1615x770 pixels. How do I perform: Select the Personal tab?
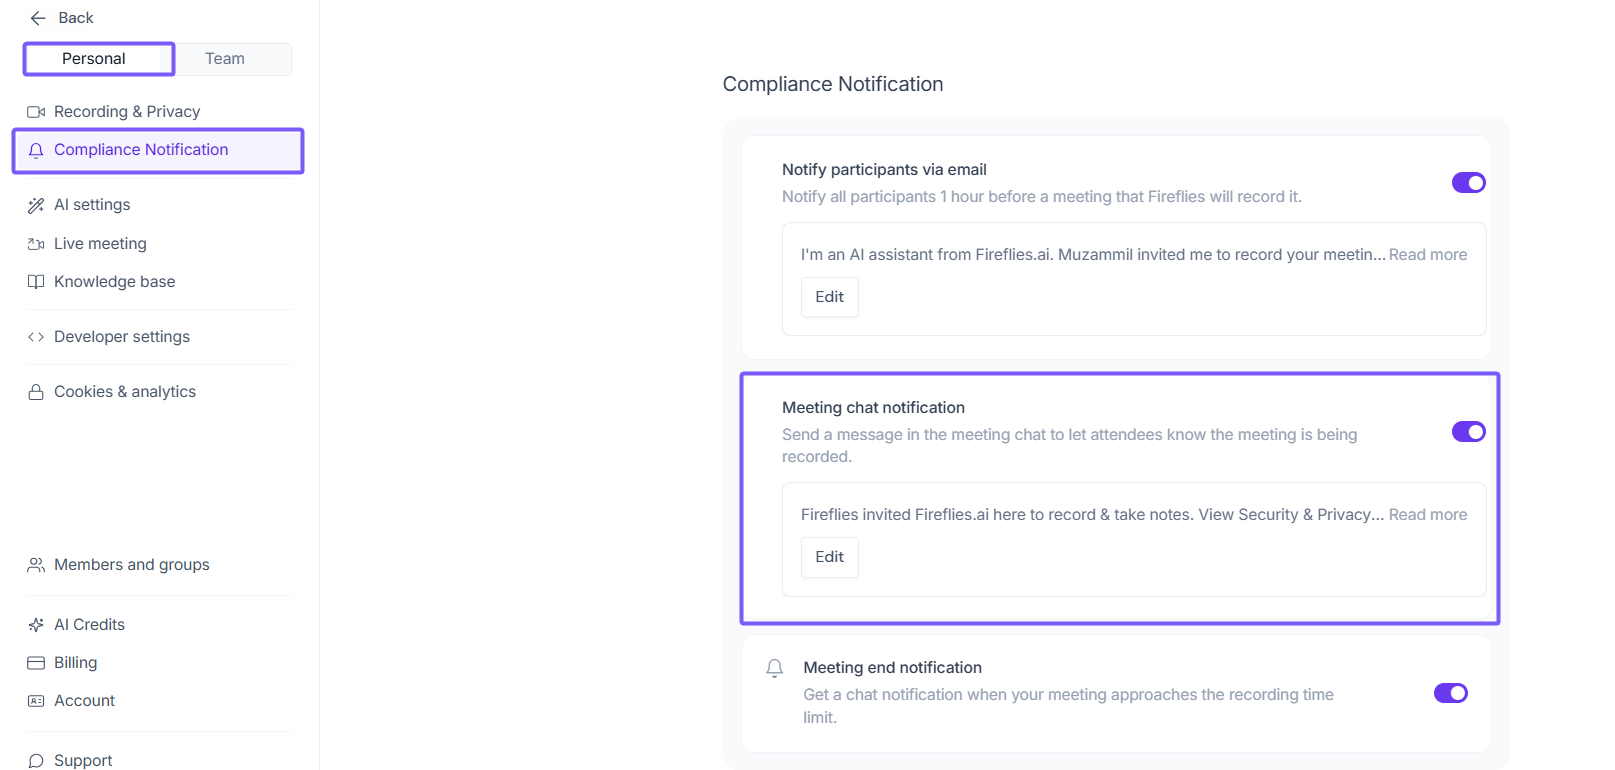point(94,59)
